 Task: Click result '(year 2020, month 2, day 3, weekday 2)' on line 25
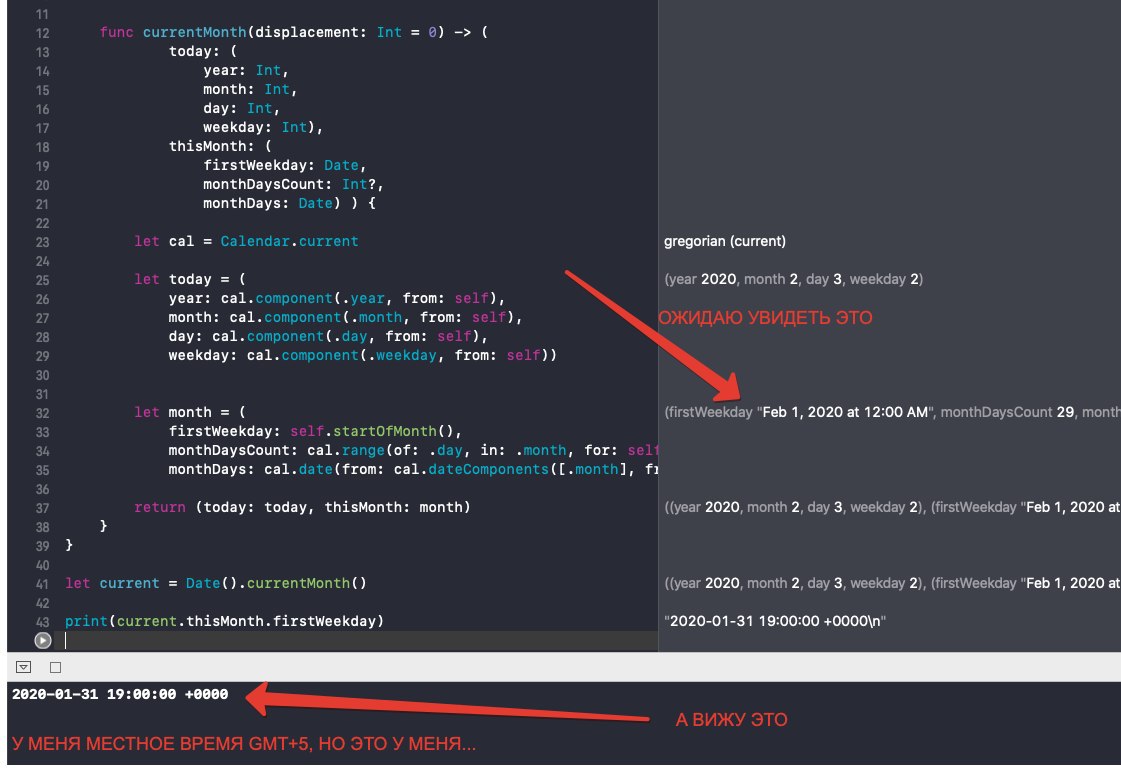click(x=794, y=279)
